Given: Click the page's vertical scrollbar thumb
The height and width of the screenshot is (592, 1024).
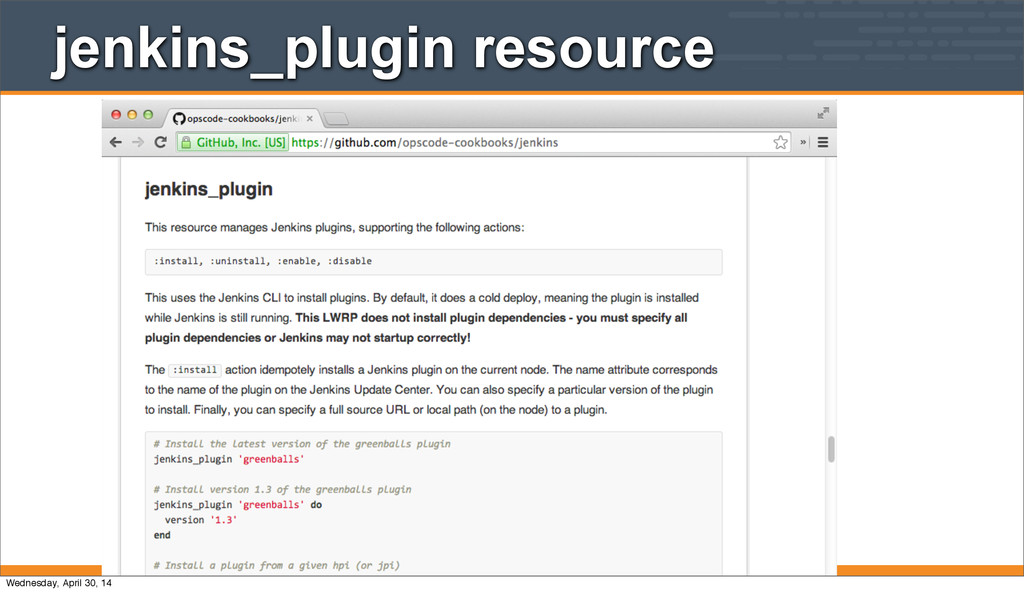Looking at the screenshot, I should click(831, 449).
